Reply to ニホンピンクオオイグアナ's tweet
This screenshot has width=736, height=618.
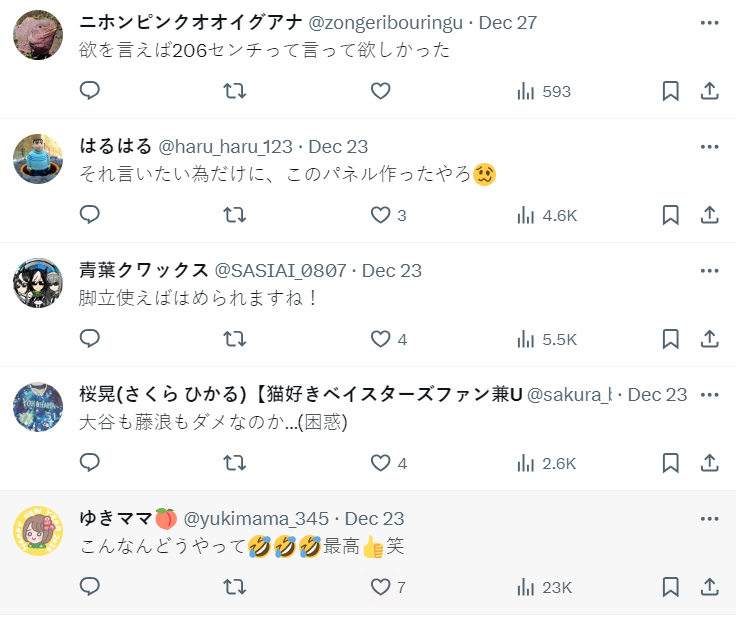click(90, 91)
